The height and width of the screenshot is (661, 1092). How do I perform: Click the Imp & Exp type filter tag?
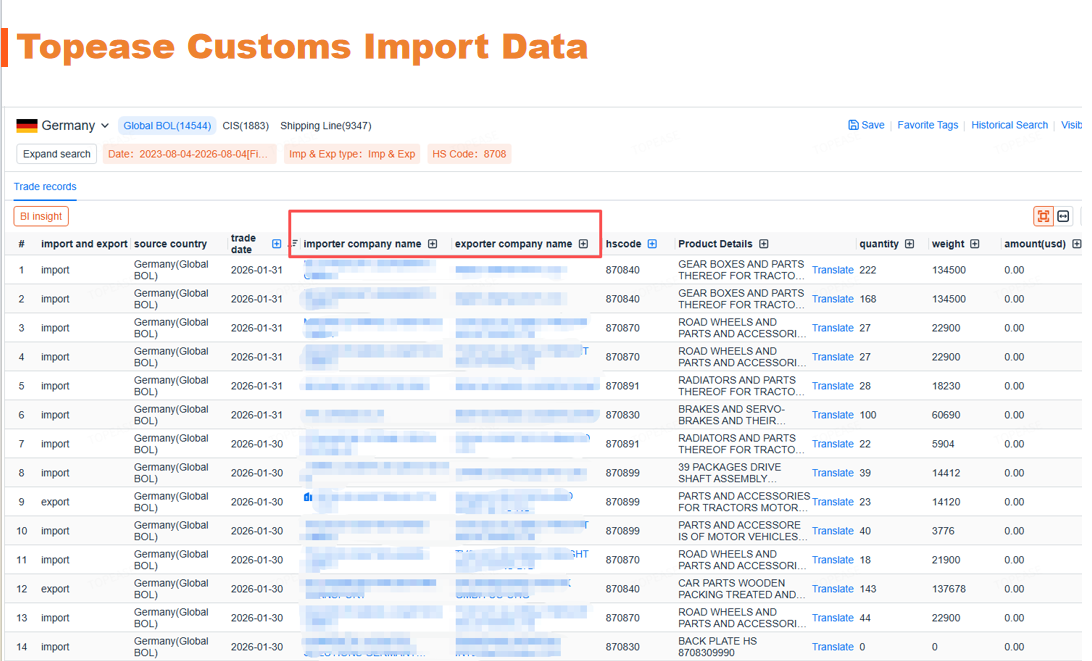[352, 154]
